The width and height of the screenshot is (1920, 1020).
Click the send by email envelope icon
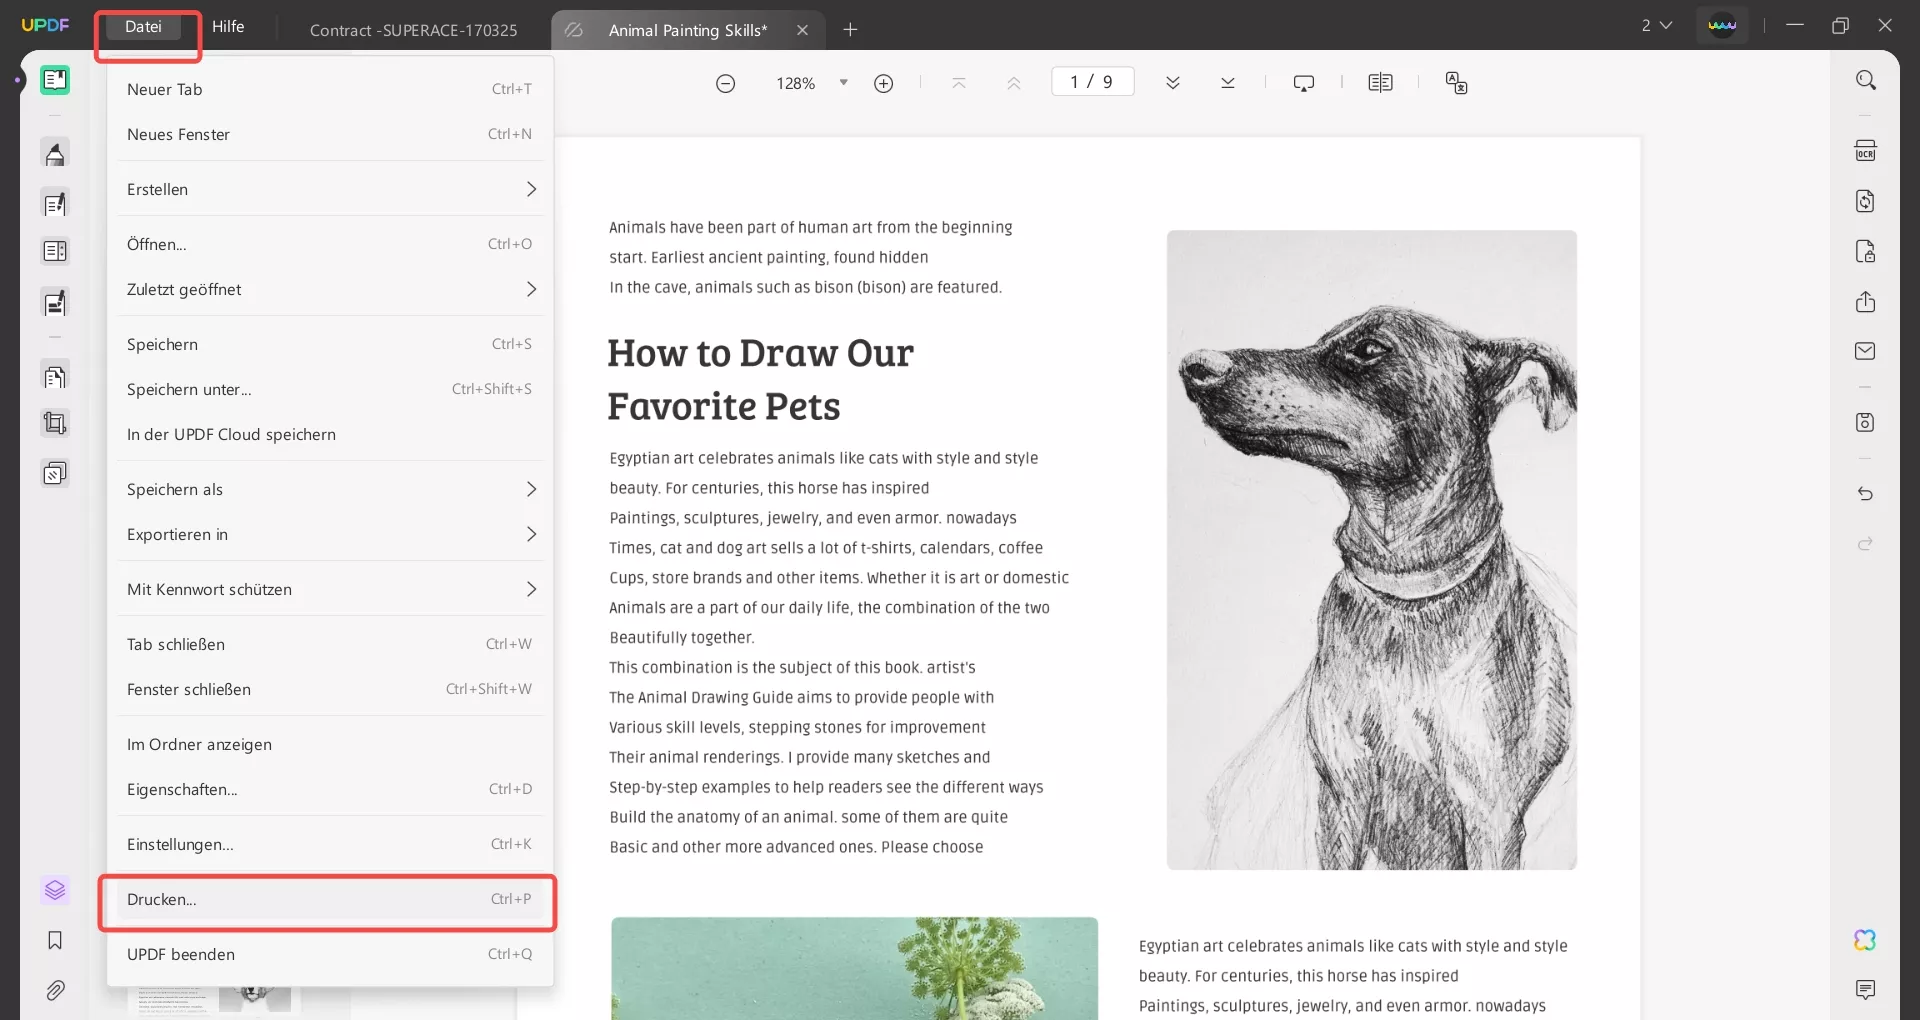pyautogui.click(x=1865, y=351)
